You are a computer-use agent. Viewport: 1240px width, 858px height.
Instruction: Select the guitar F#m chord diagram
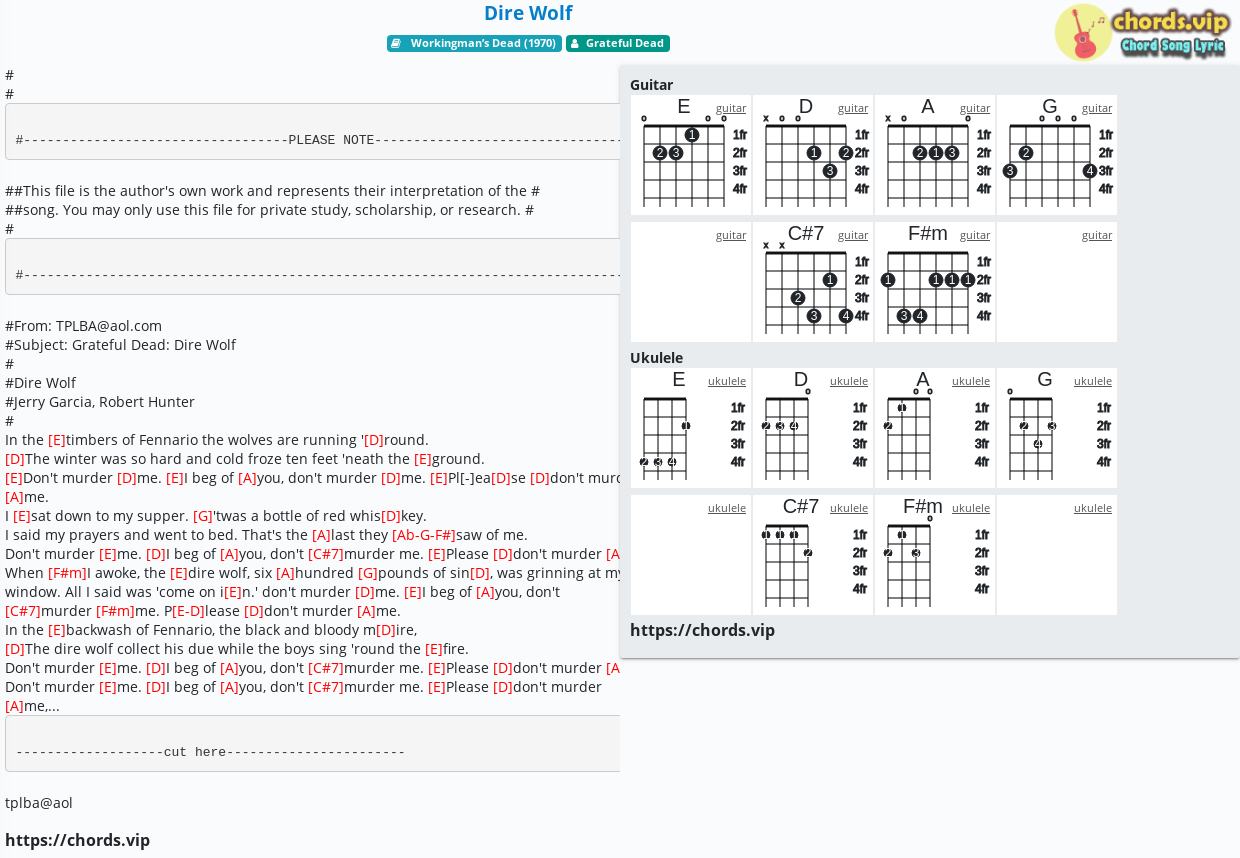(x=935, y=282)
